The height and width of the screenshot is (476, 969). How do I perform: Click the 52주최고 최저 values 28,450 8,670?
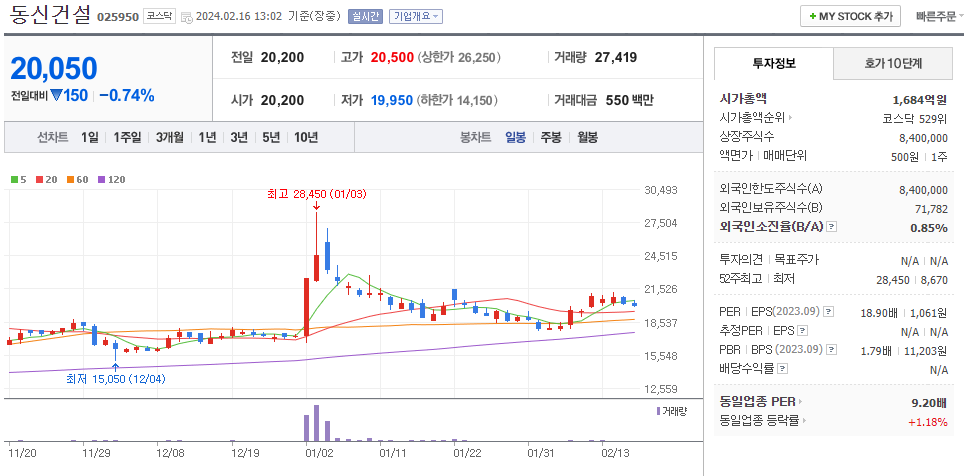click(912, 280)
